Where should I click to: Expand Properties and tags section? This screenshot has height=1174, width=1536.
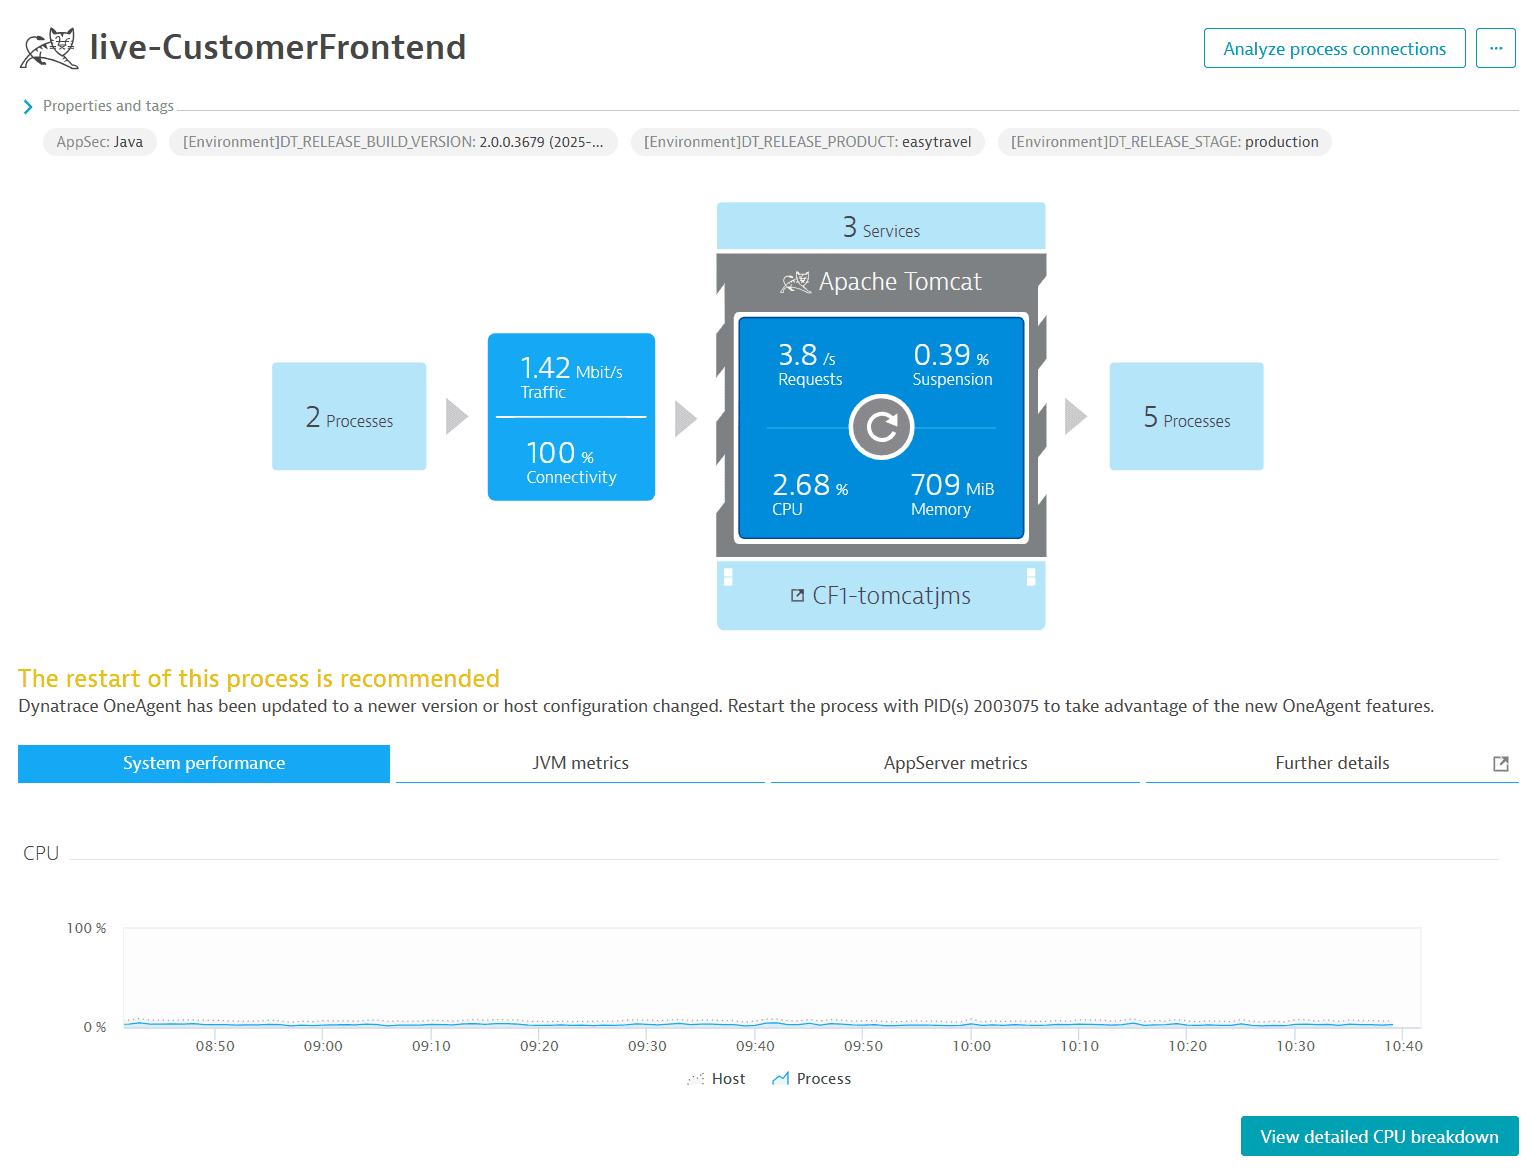click(28, 107)
